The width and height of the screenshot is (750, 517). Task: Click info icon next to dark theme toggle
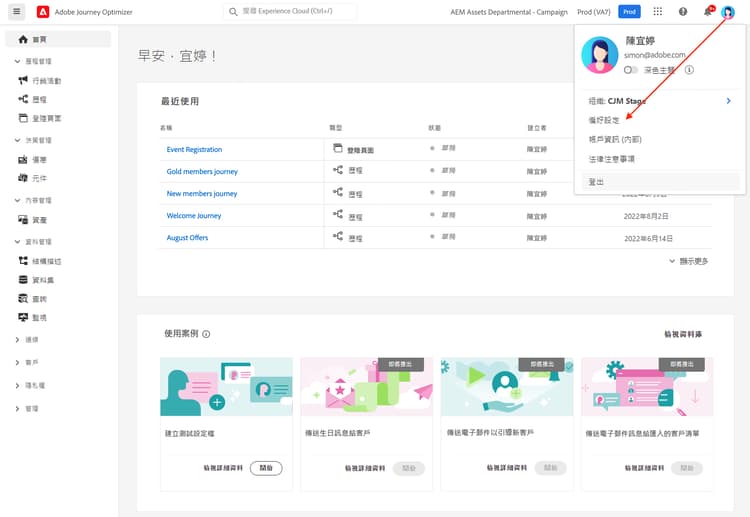[x=689, y=70]
